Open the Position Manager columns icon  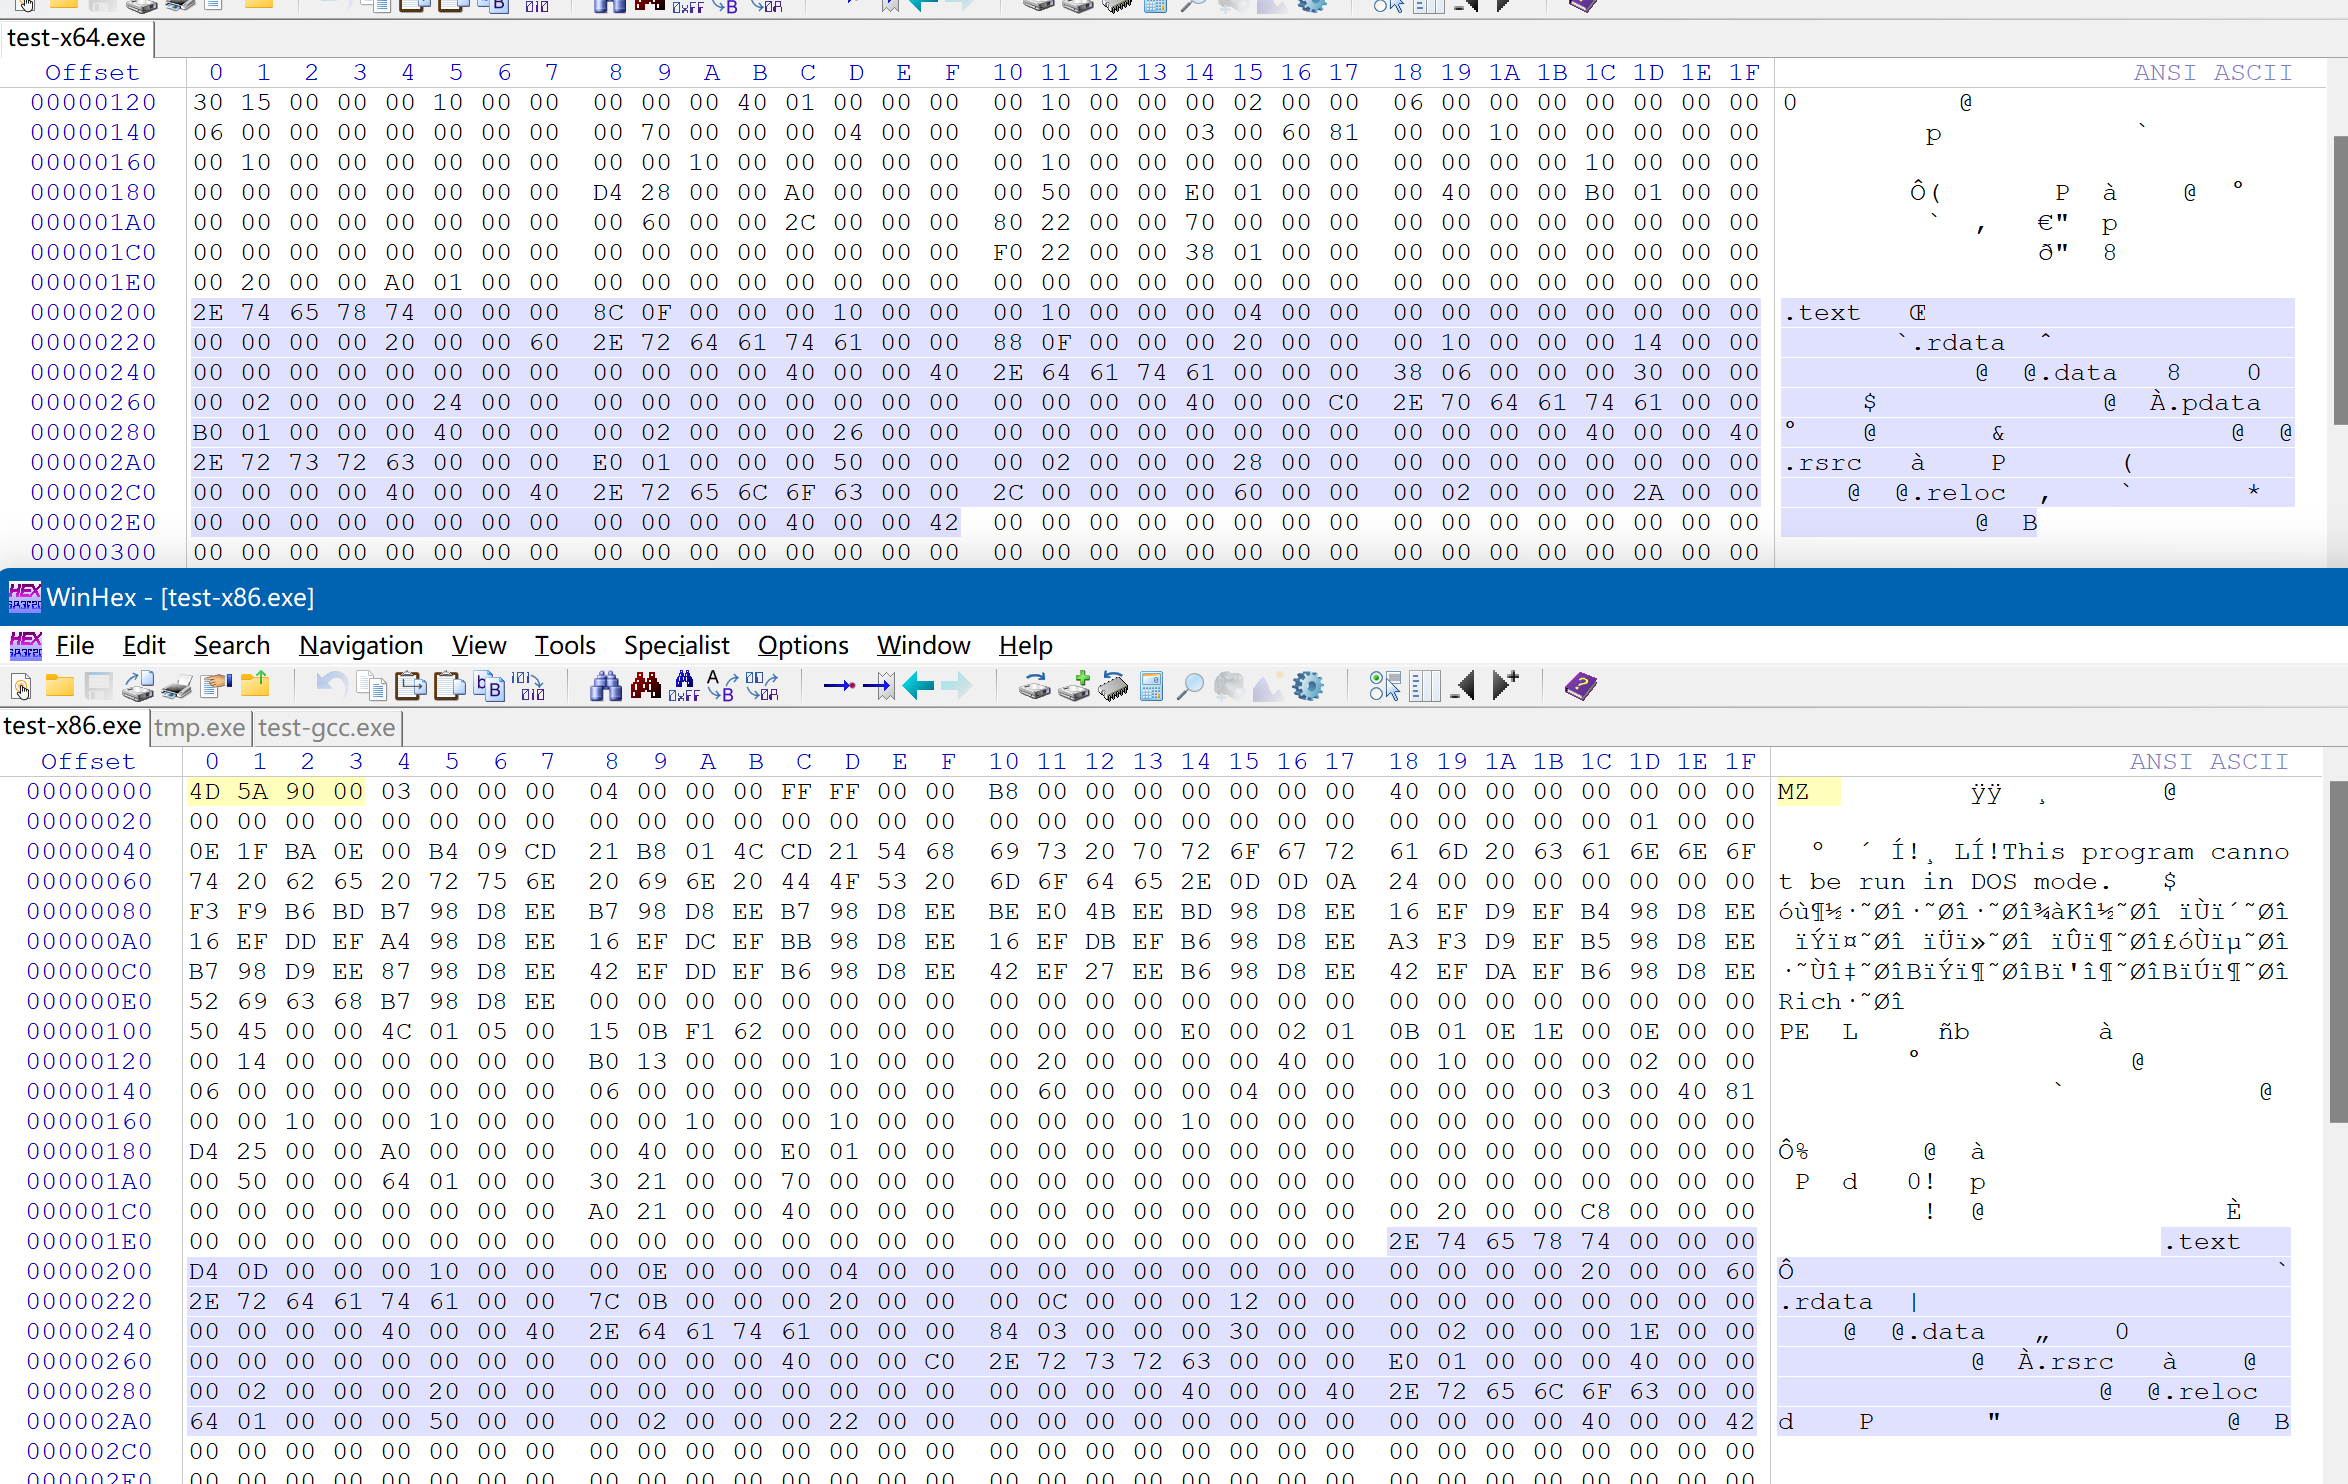pyautogui.click(x=1425, y=686)
